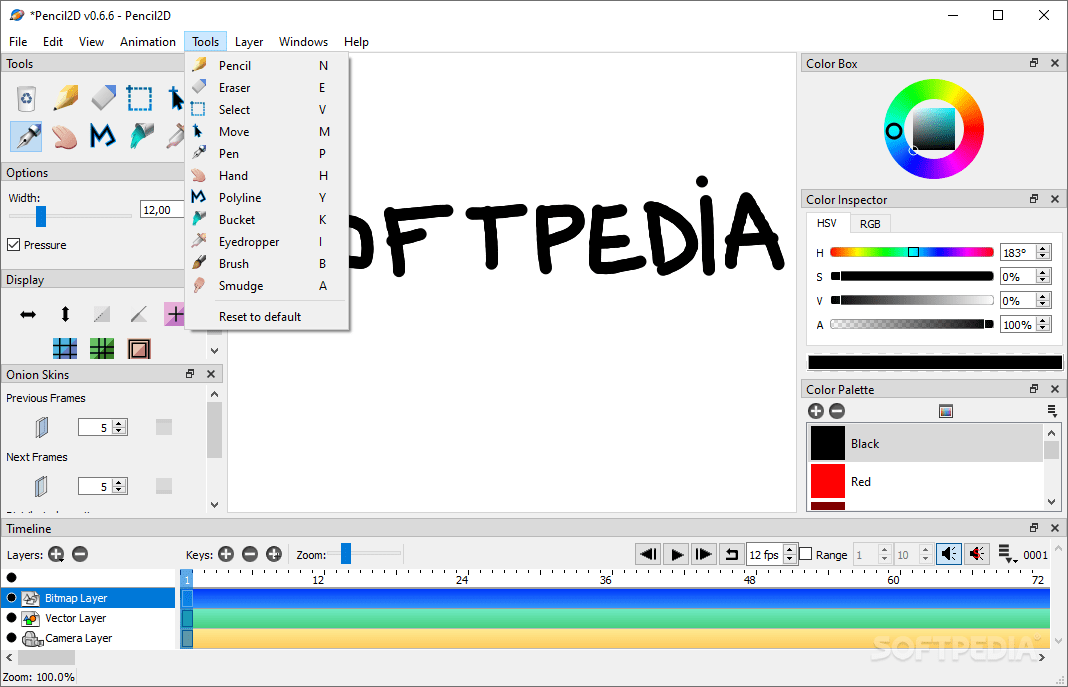The image size is (1068, 687).
Task: Open the timeline options dropdown
Action: point(1007,554)
